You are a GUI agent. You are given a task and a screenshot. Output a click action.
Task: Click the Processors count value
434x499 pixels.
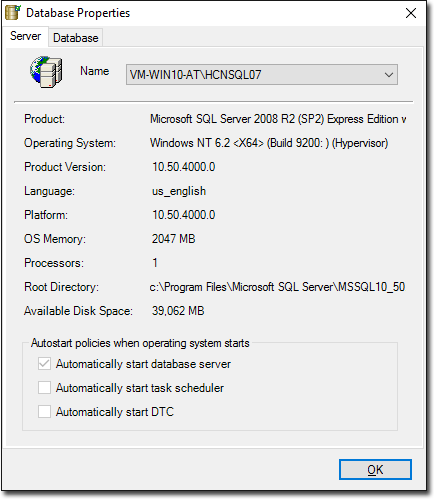[155, 263]
